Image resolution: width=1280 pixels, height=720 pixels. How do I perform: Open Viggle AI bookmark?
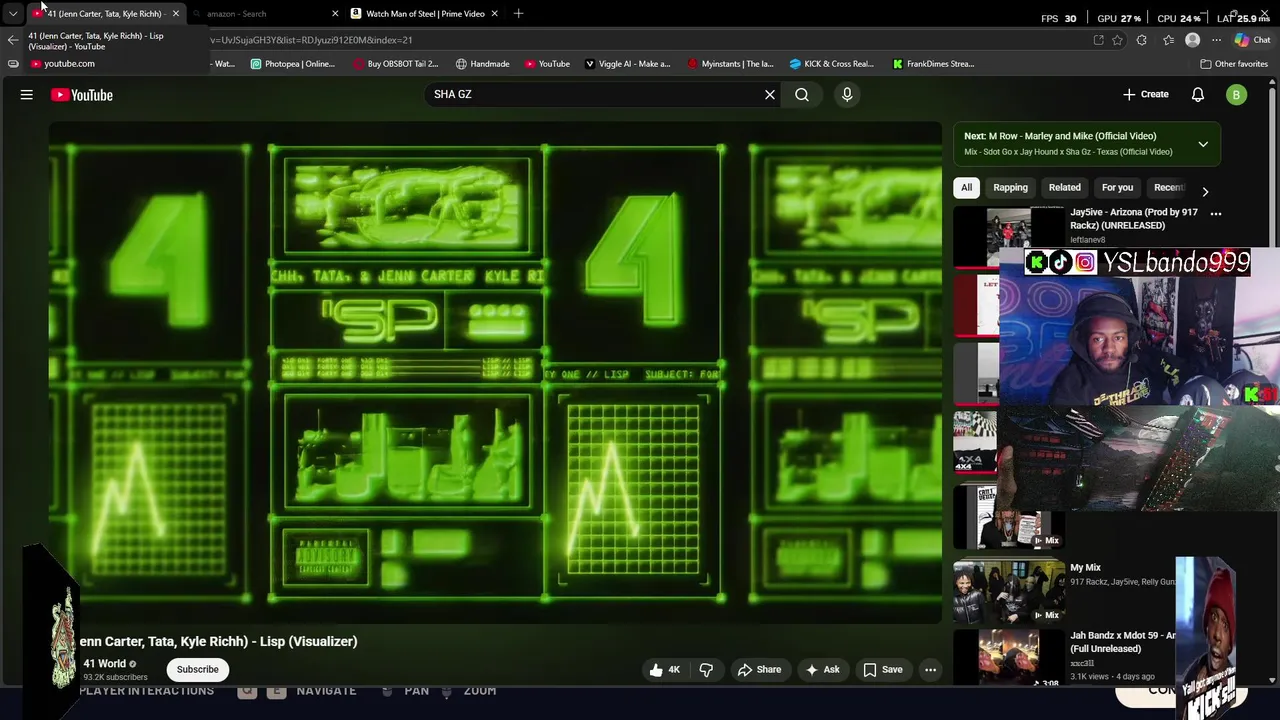click(x=627, y=64)
